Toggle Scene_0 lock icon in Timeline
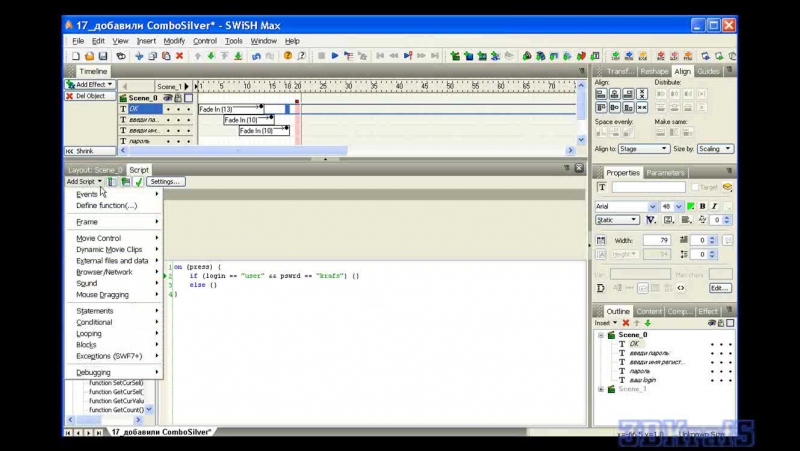Image resolution: width=800 pixels, height=451 pixels. pos(178,98)
